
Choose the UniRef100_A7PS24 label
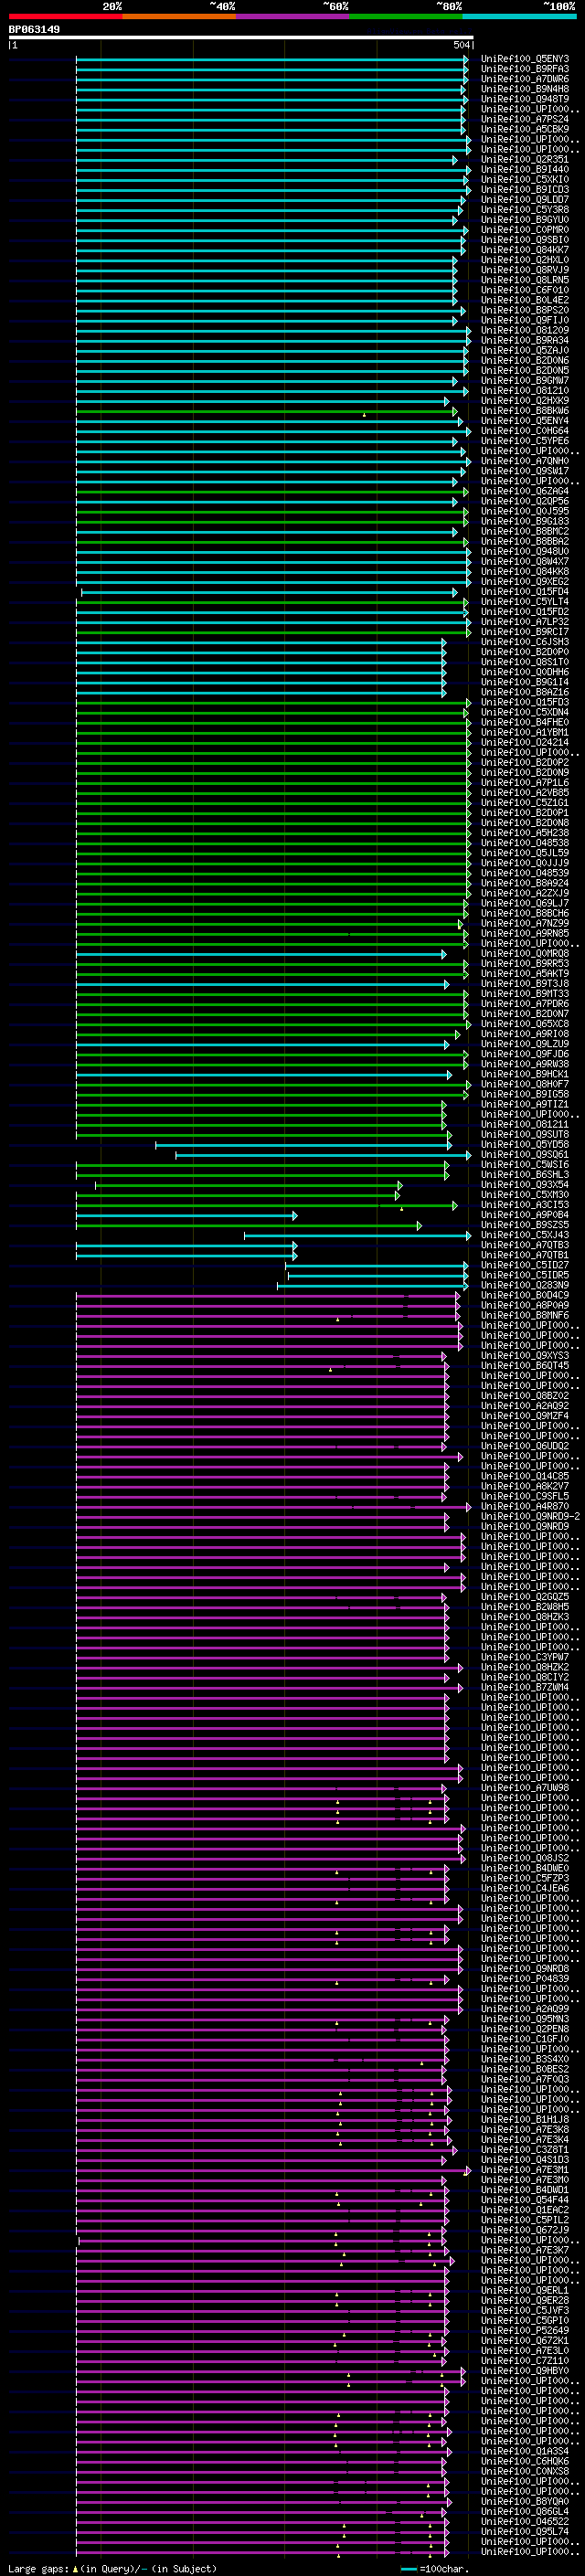pyautogui.click(x=525, y=119)
